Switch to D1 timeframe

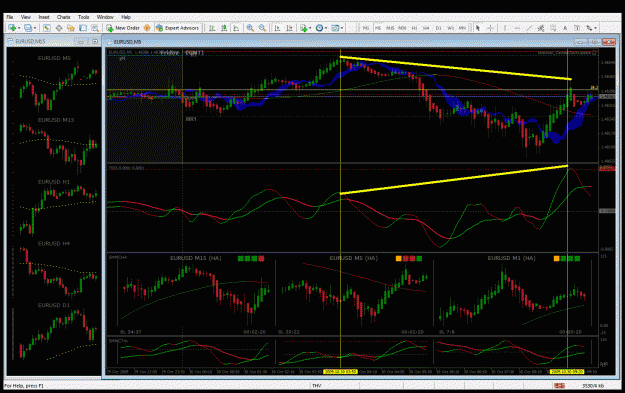tap(438, 28)
